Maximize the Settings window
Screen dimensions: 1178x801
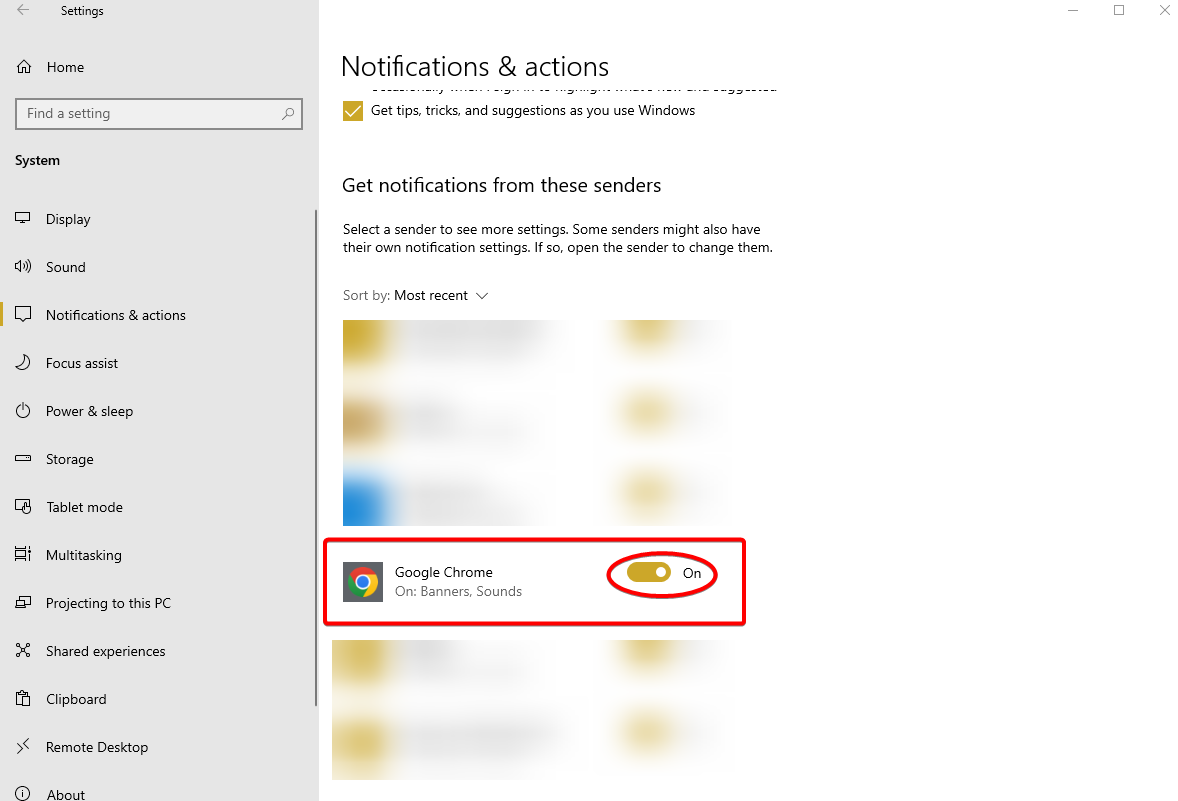point(1119,11)
